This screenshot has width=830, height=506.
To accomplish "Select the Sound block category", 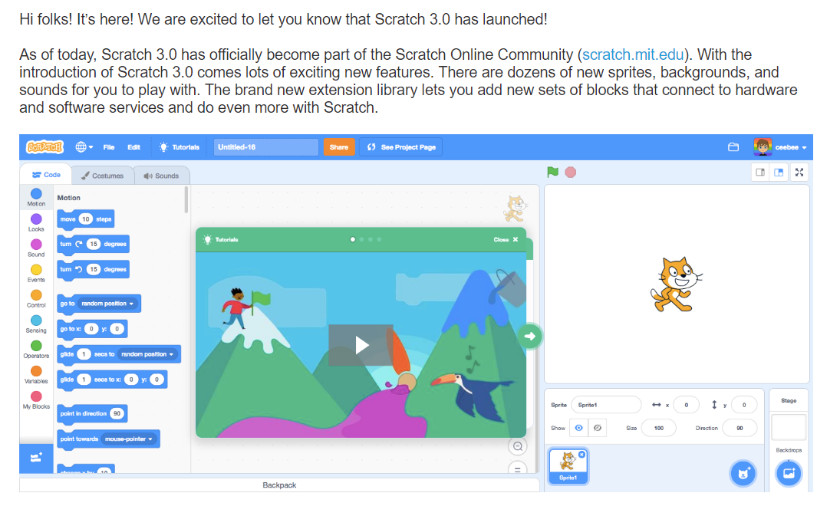I will [x=36, y=248].
